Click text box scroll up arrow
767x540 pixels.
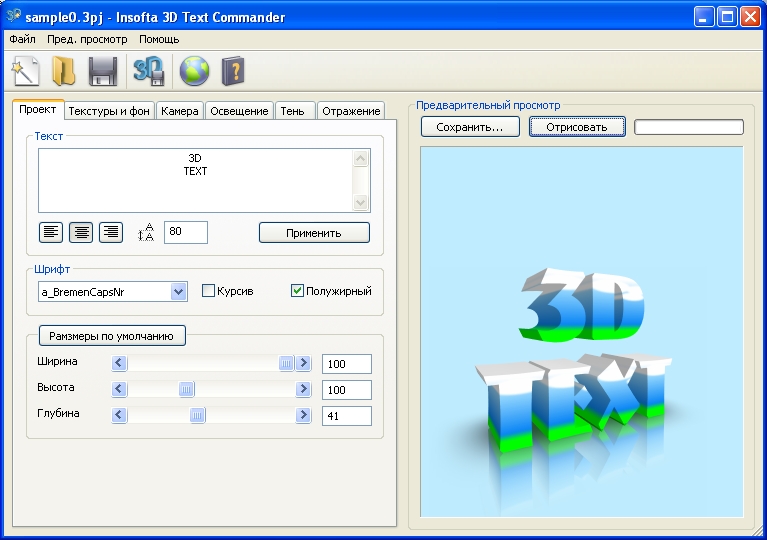point(361,158)
